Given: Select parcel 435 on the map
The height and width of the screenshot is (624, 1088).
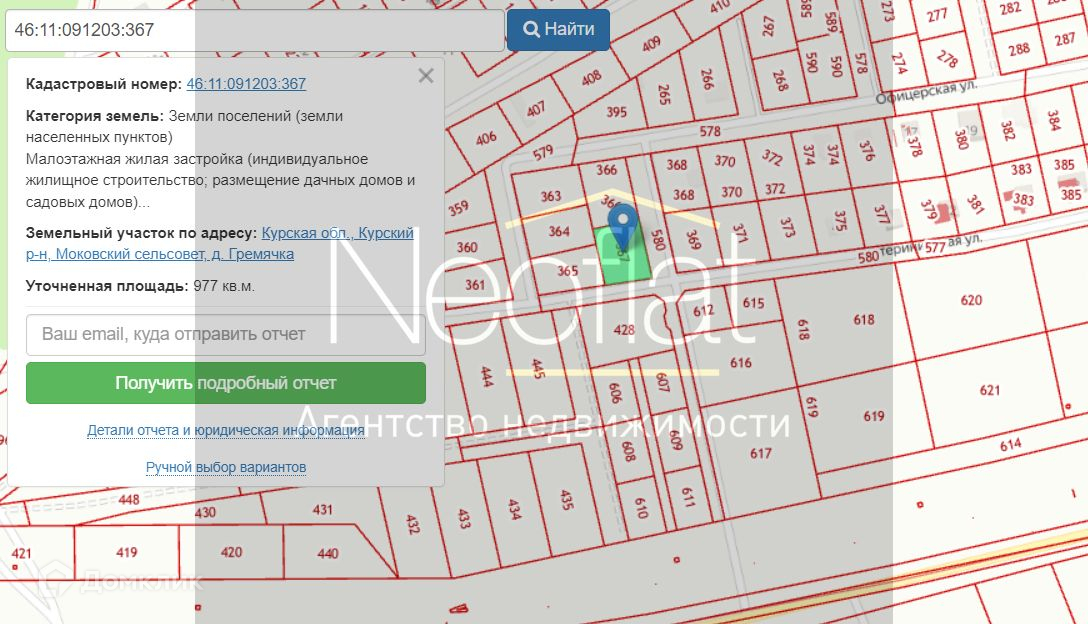Looking at the screenshot, I should tap(566, 500).
